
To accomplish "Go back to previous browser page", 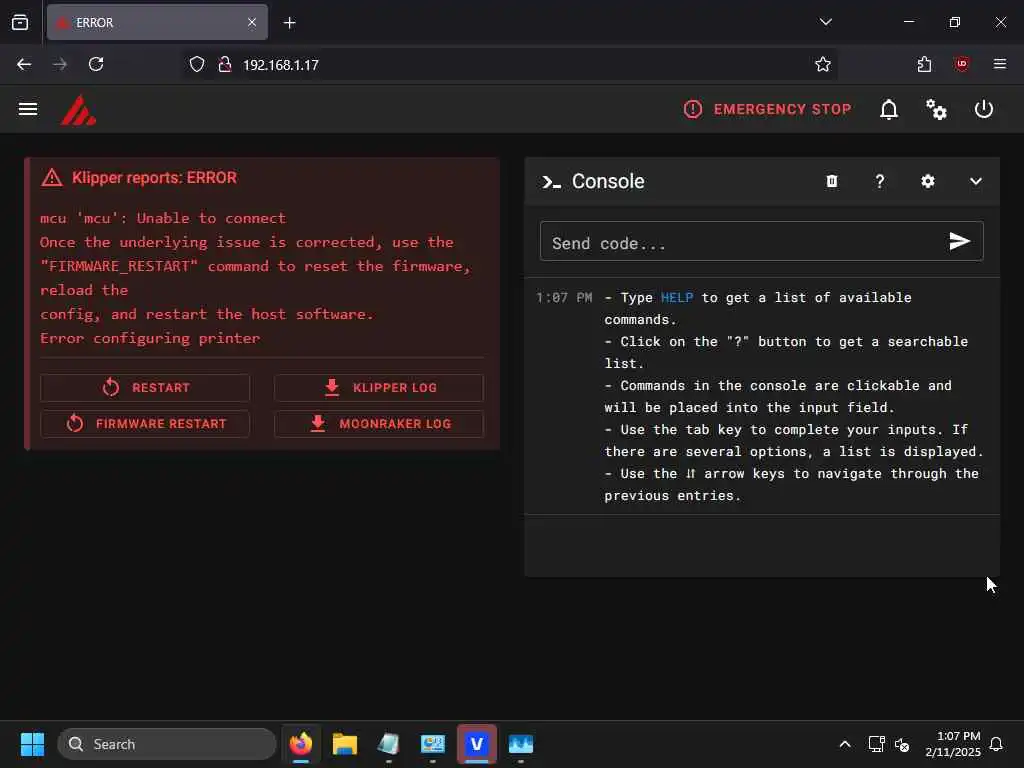I will pos(24,64).
